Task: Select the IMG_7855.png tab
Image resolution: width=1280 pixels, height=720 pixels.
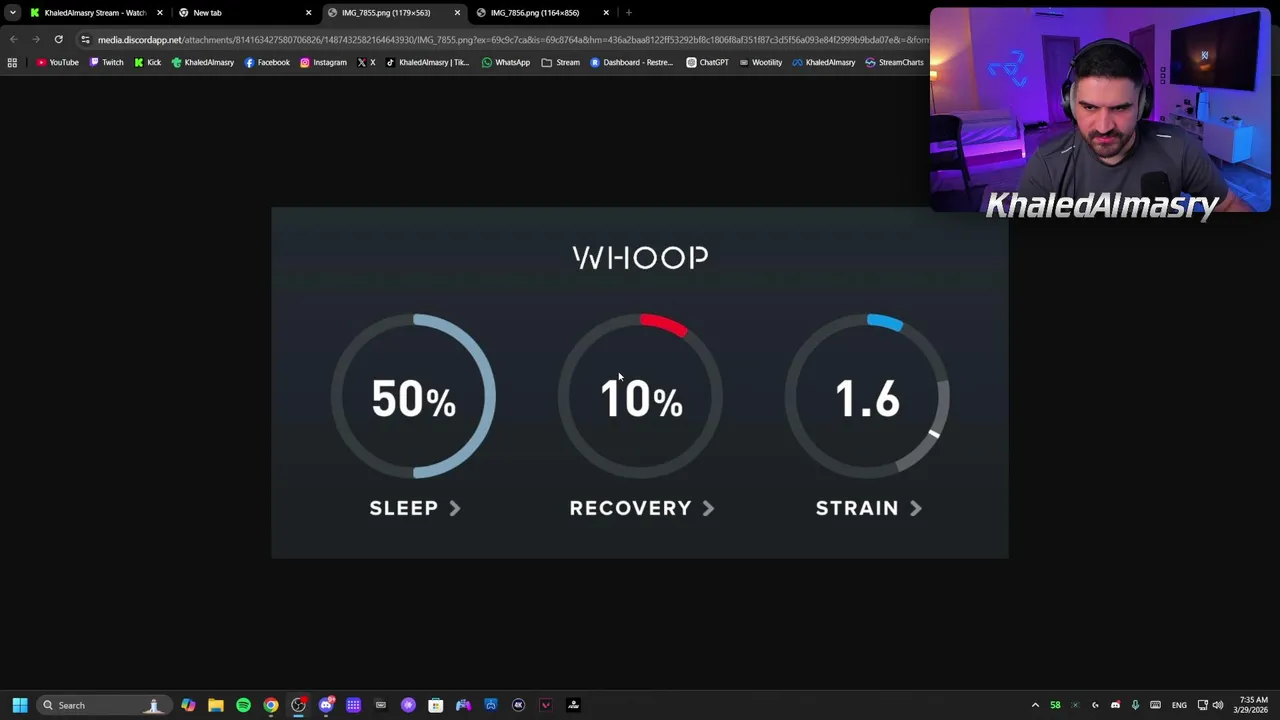Action: click(393, 12)
